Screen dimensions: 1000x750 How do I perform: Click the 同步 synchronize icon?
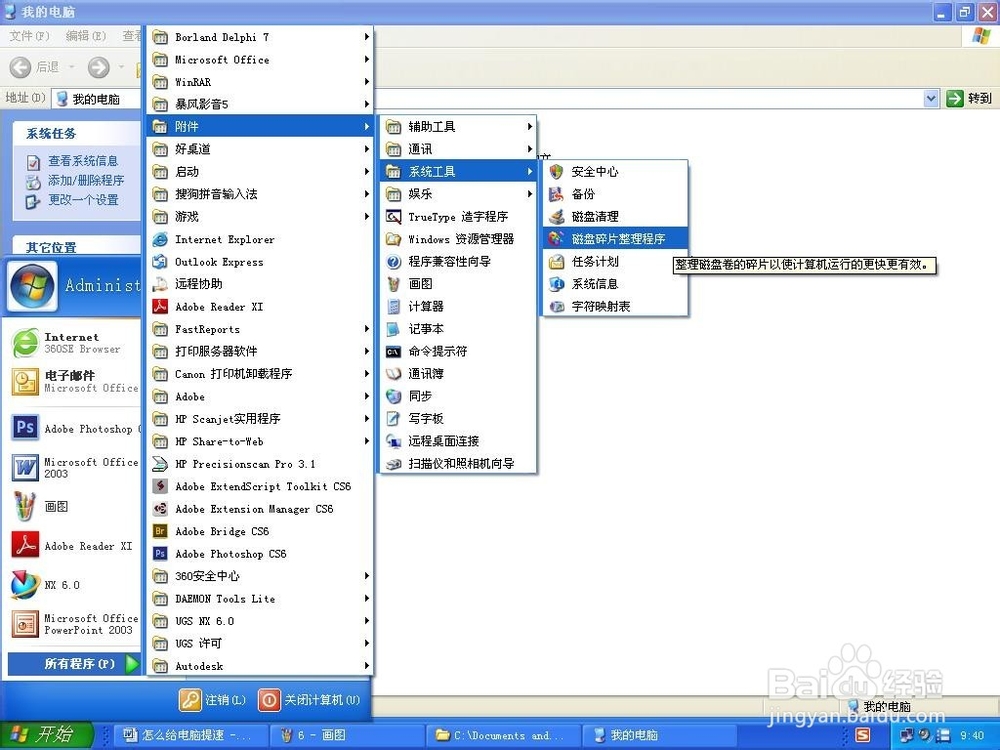point(393,396)
